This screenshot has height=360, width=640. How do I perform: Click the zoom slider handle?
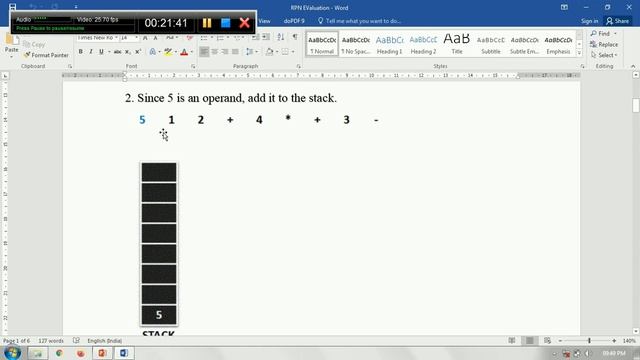(x=589, y=340)
